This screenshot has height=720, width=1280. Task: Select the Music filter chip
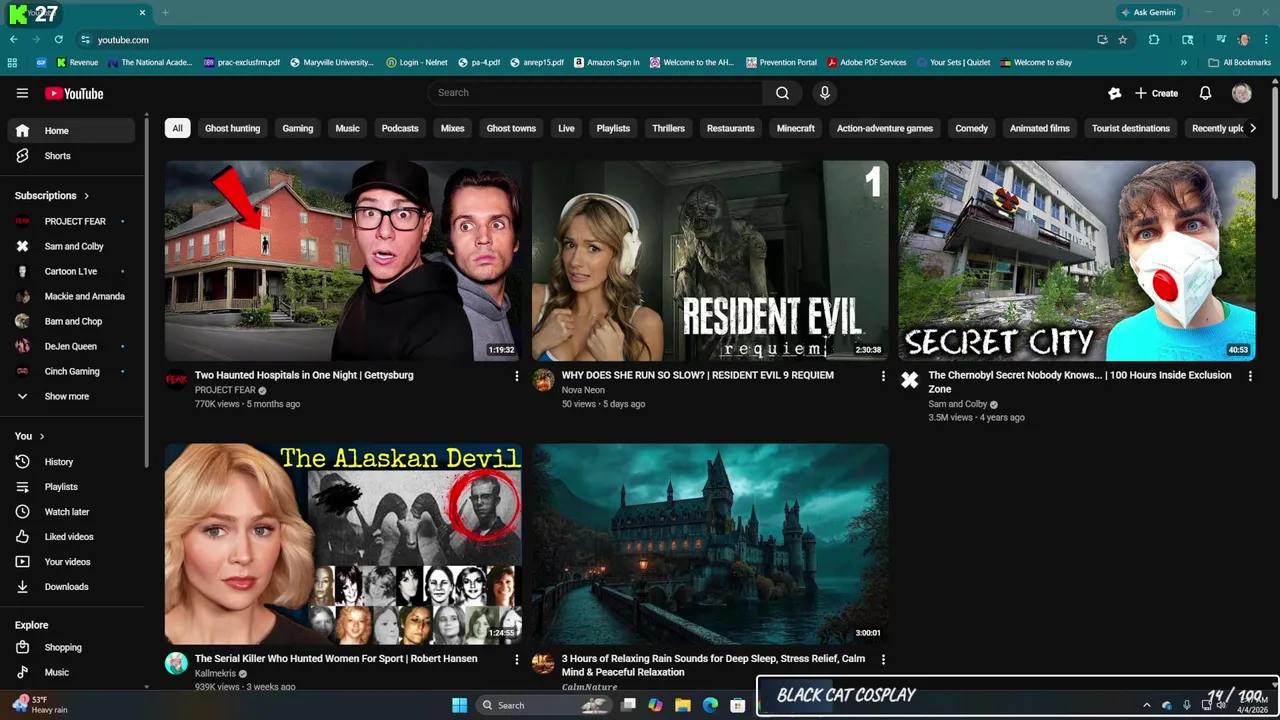(x=347, y=128)
